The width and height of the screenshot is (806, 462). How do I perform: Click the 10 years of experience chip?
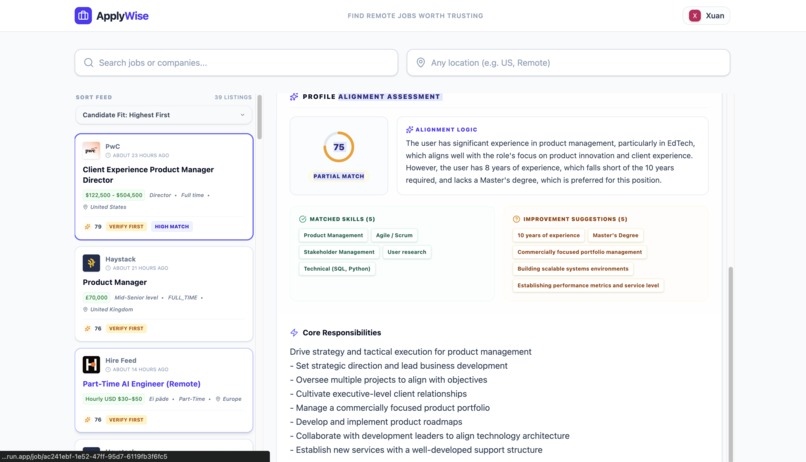(548, 235)
